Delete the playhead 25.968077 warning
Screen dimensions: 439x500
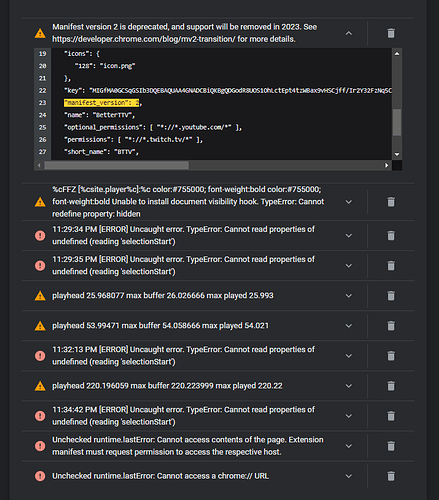click(391, 295)
